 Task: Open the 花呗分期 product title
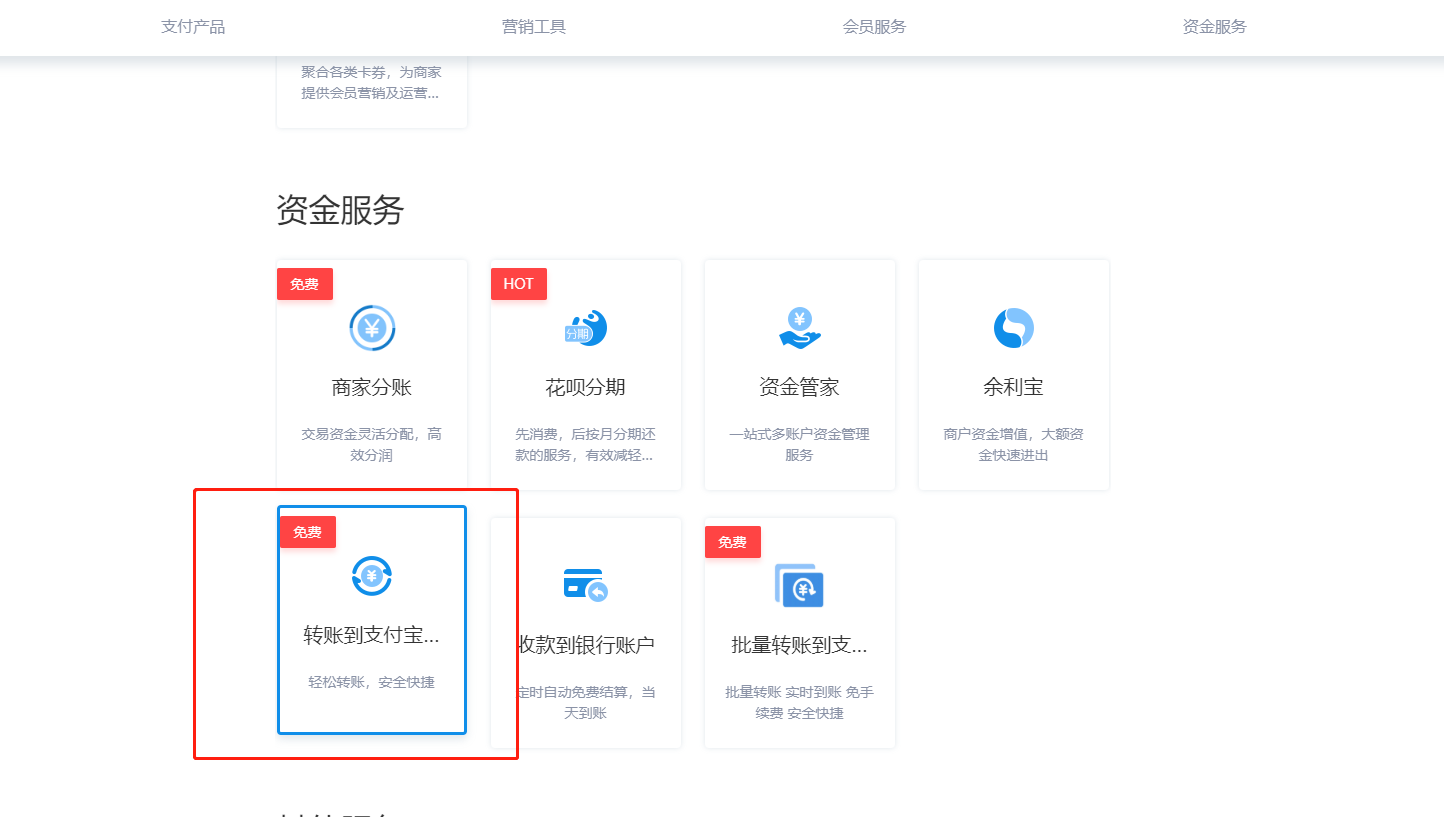click(586, 388)
